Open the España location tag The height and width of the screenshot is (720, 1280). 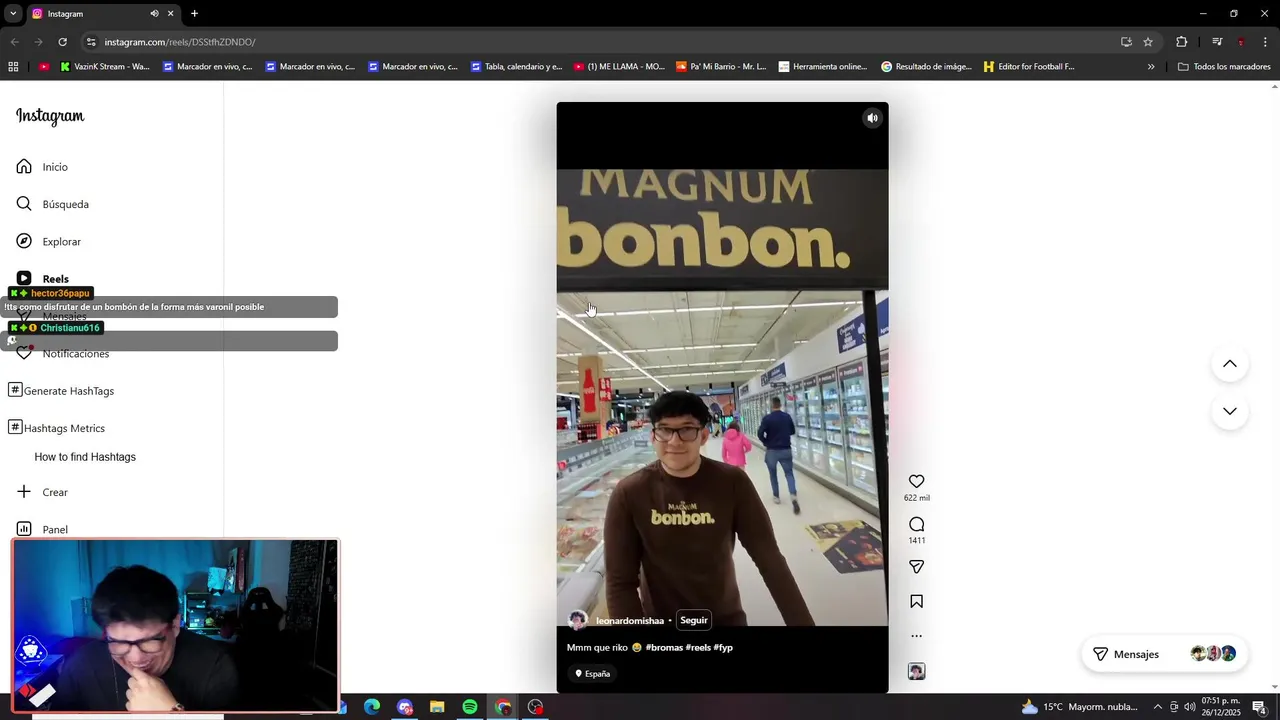pyautogui.click(x=593, y=674)
